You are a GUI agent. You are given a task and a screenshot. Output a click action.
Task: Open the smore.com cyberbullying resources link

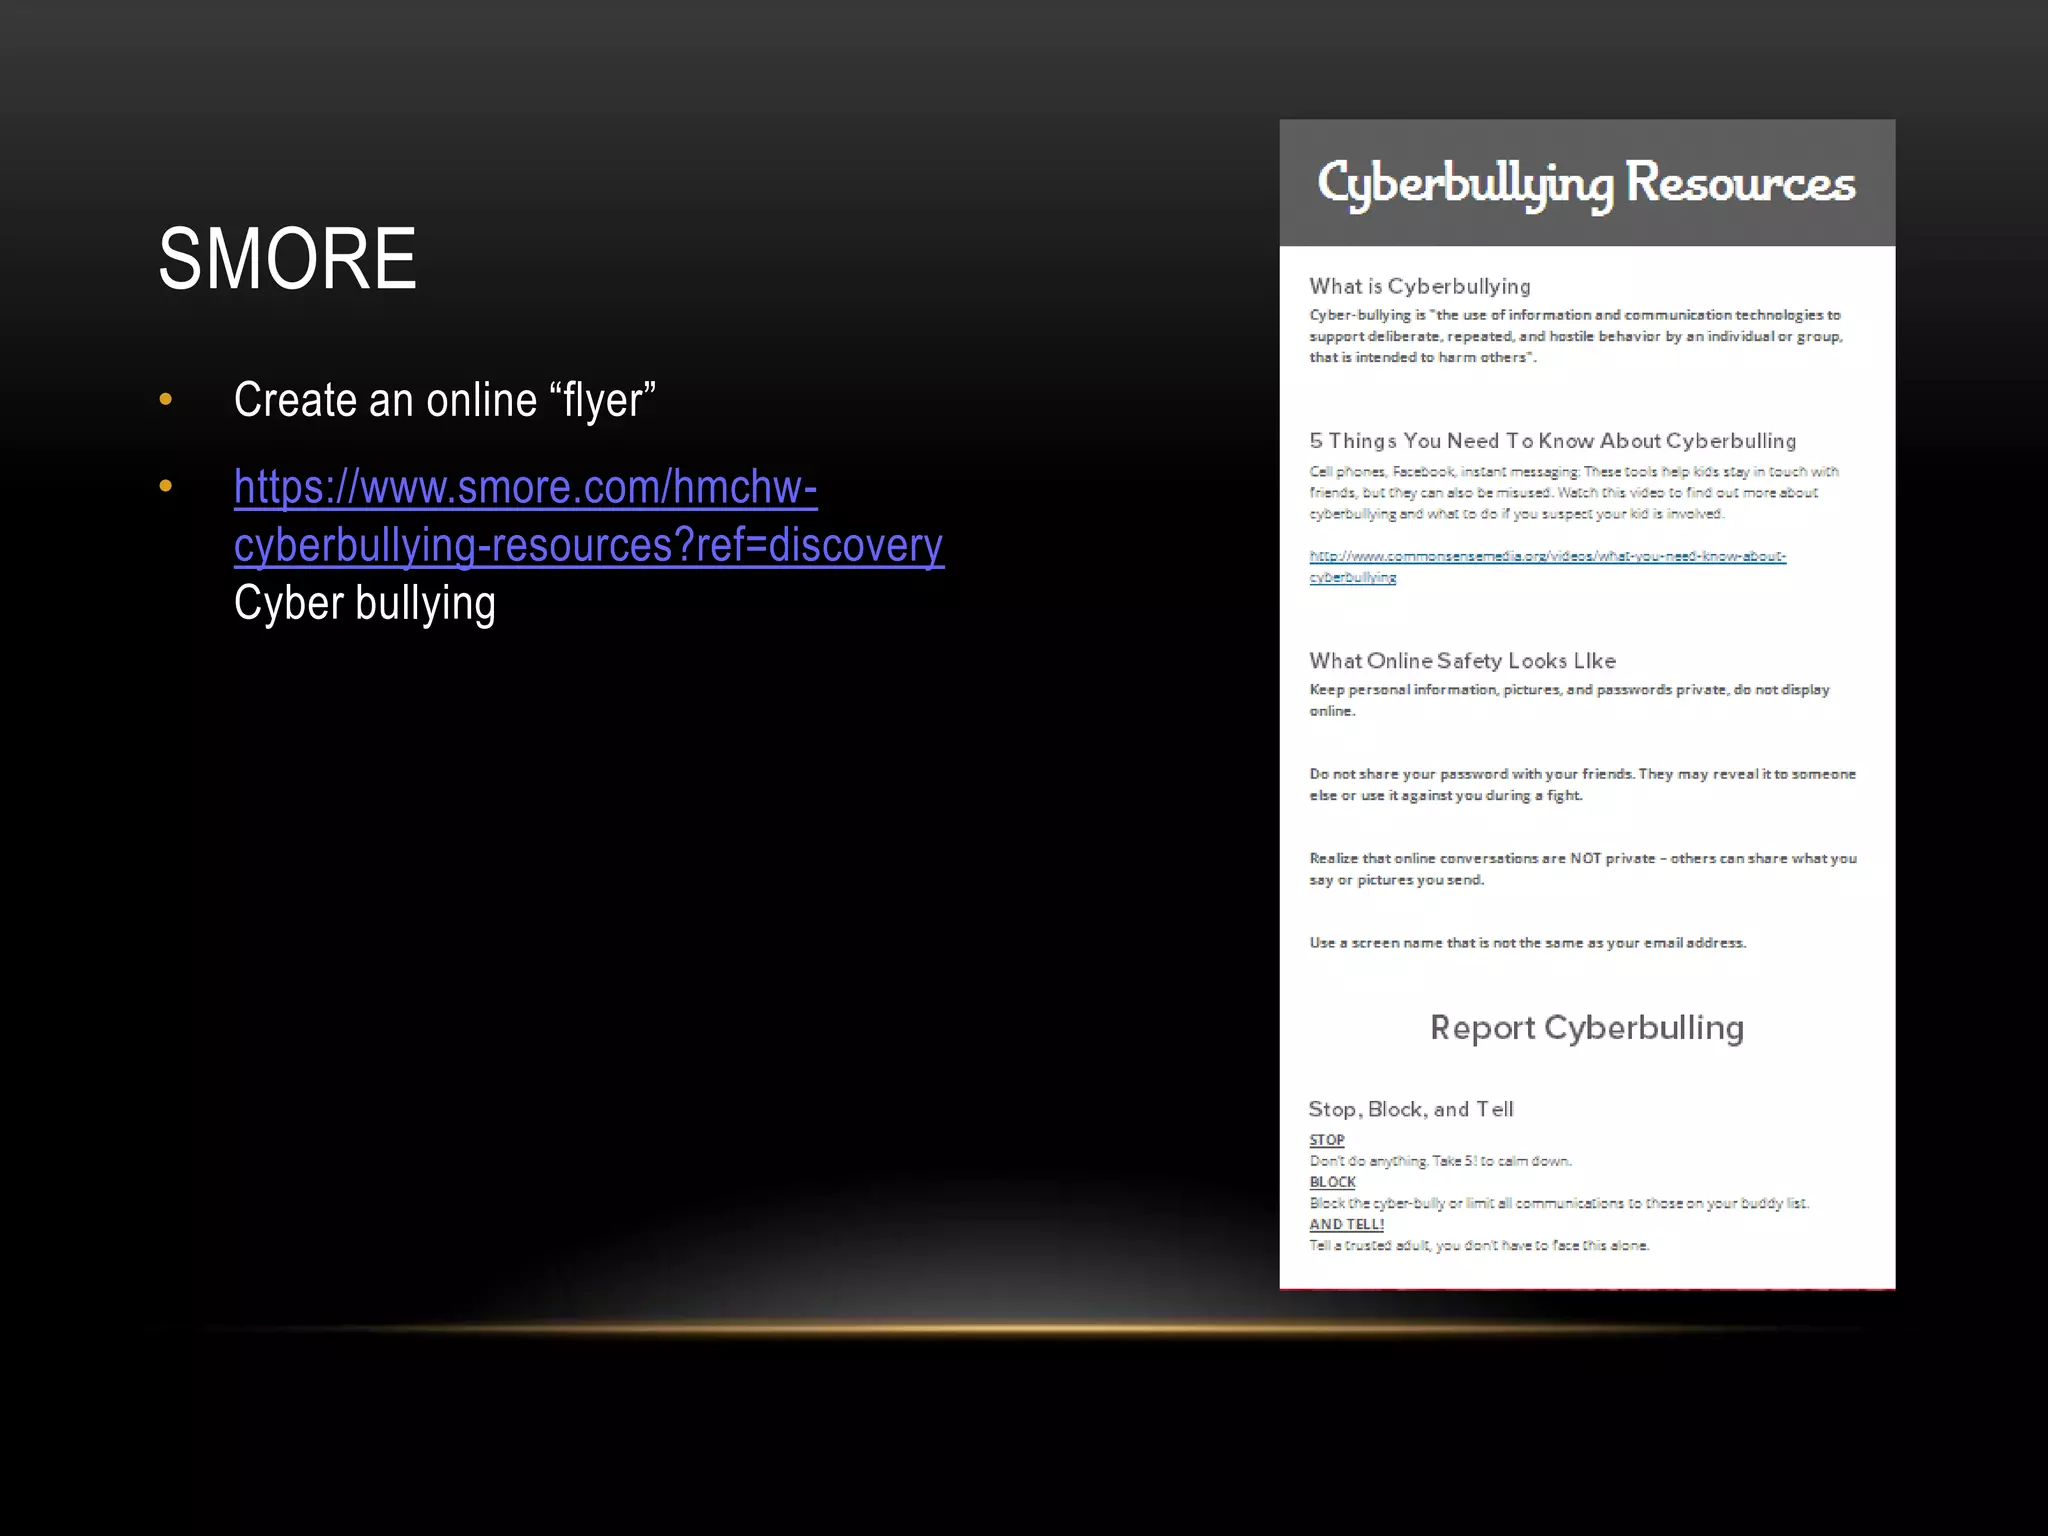click(588, 516)
